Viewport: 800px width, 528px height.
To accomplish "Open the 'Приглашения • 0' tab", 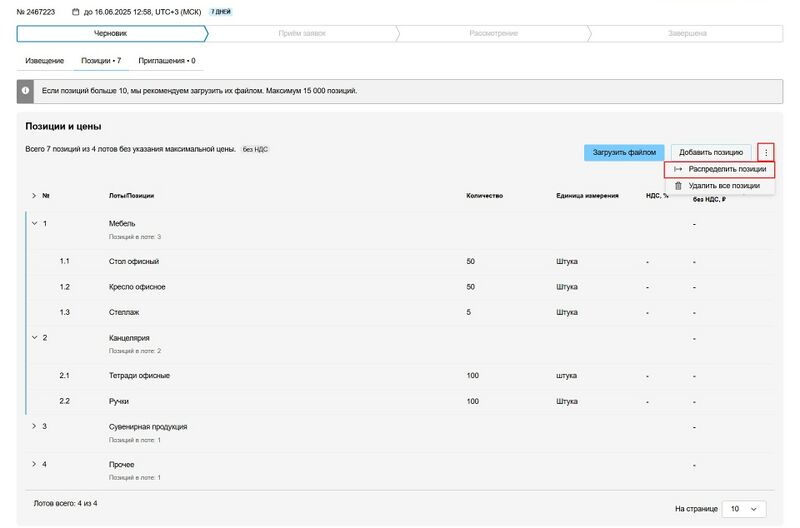I will click(167, 61).
